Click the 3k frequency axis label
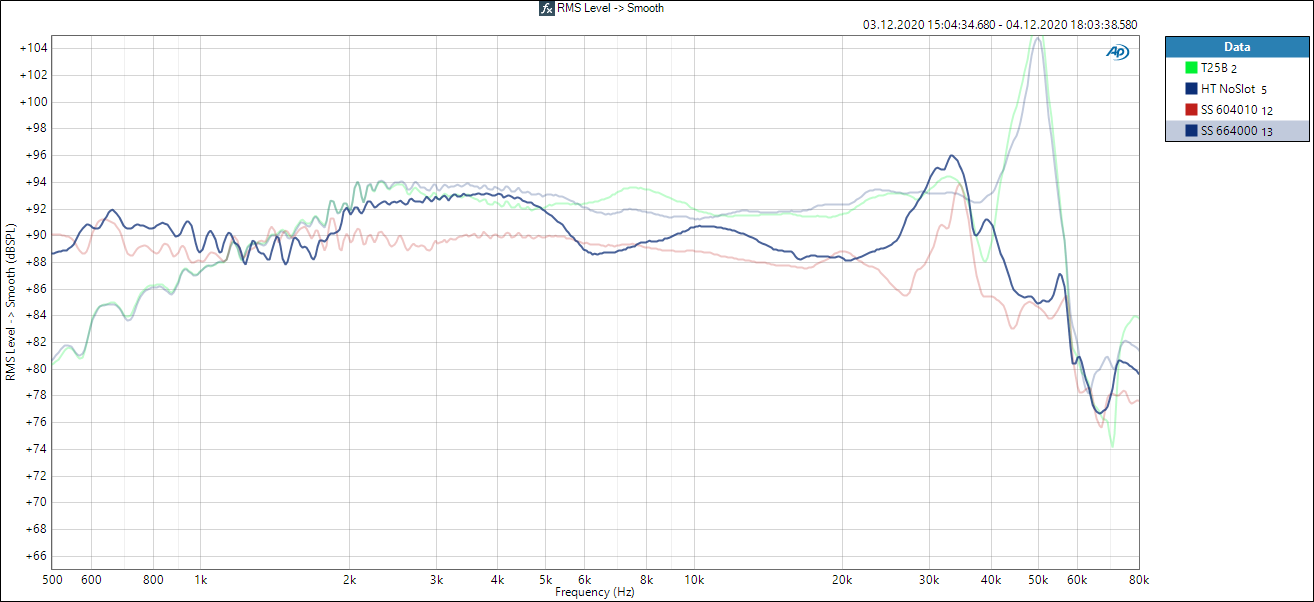This screenshot has width=1314, height=602. 436,580
